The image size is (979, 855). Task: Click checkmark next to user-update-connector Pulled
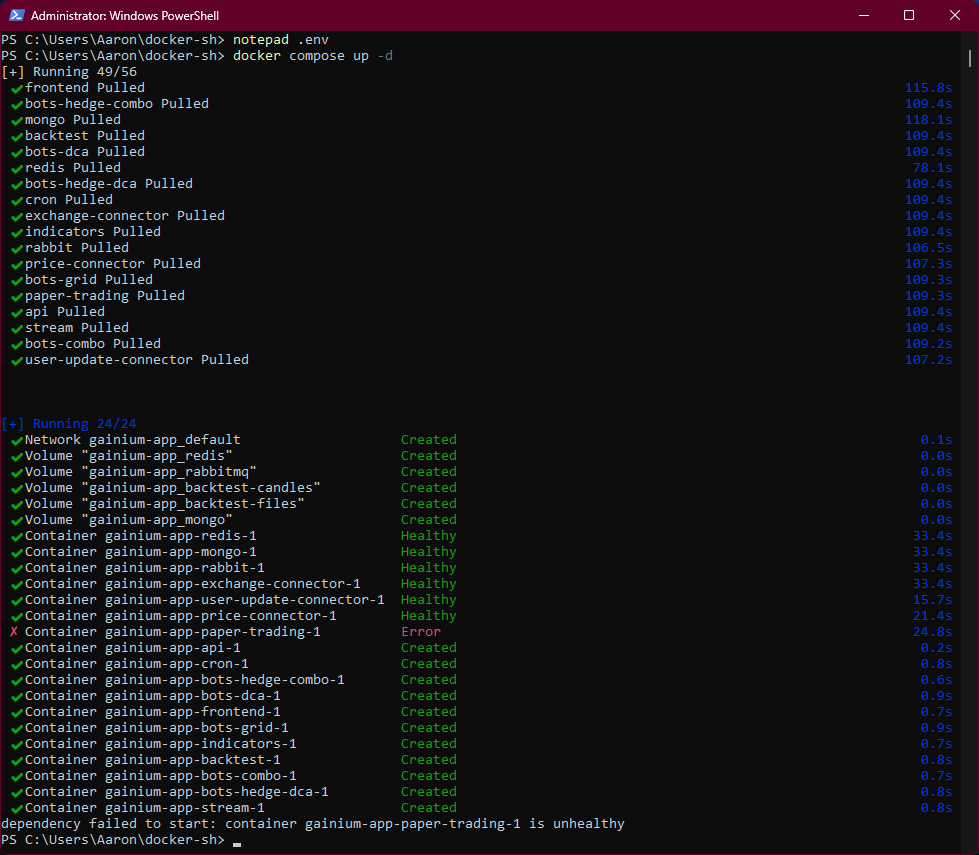[17, 360]
